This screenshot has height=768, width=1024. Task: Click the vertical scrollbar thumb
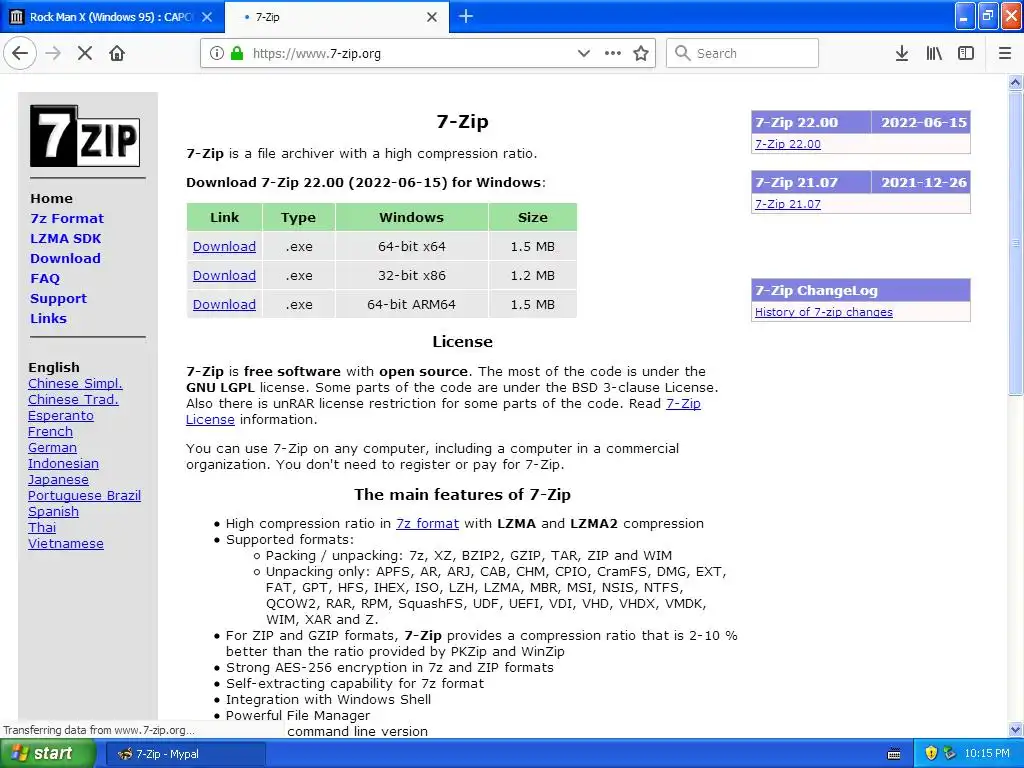point(1015,243)
